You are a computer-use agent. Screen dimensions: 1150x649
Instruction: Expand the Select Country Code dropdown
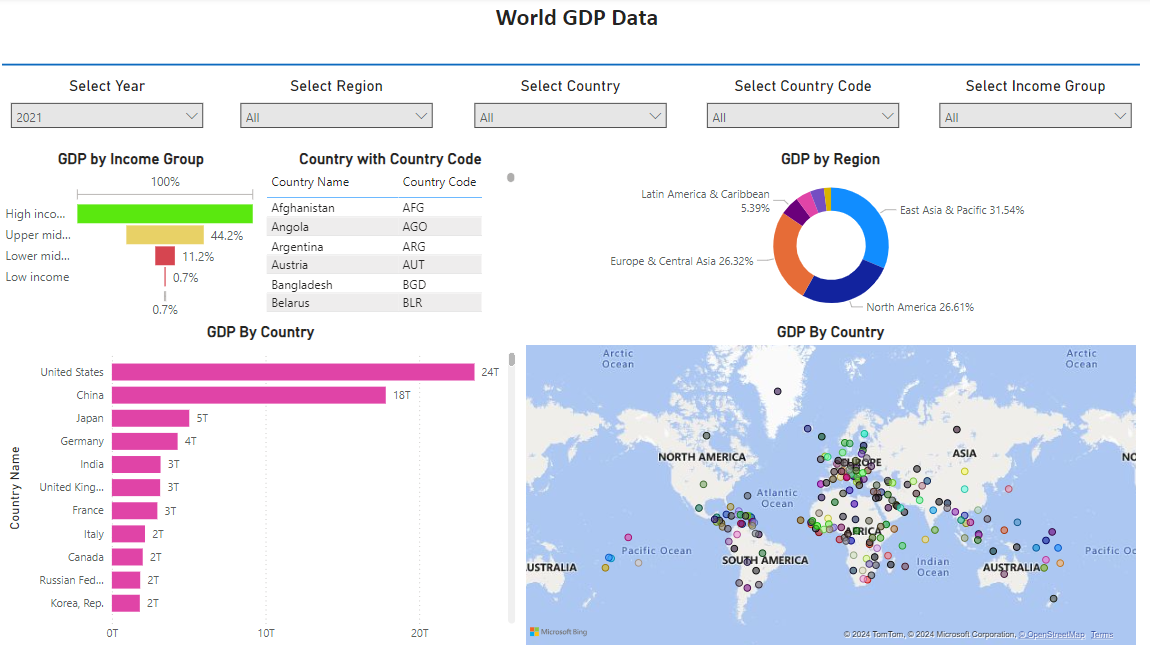click(802, 116)
